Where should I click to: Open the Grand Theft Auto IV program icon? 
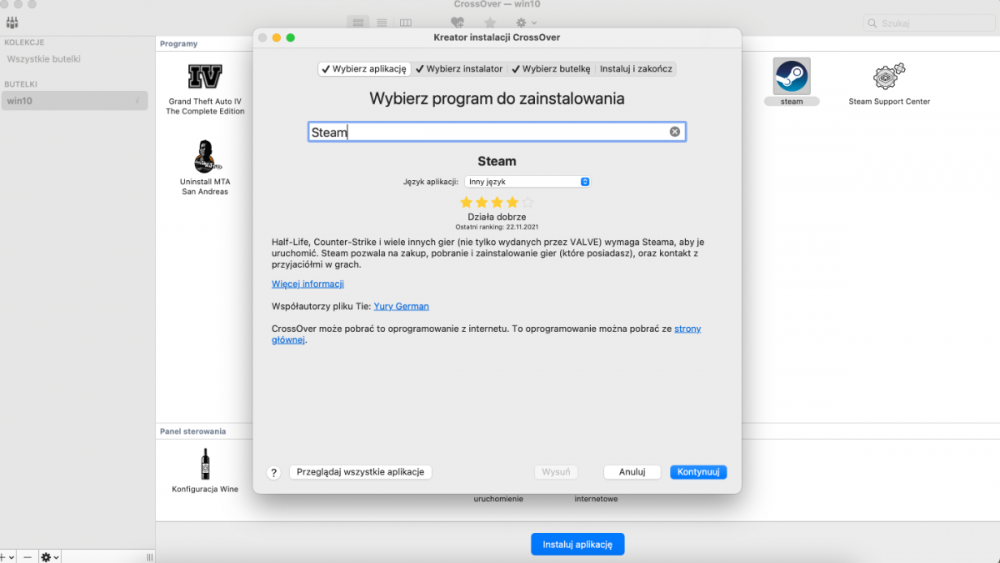(x=205, y=77)
